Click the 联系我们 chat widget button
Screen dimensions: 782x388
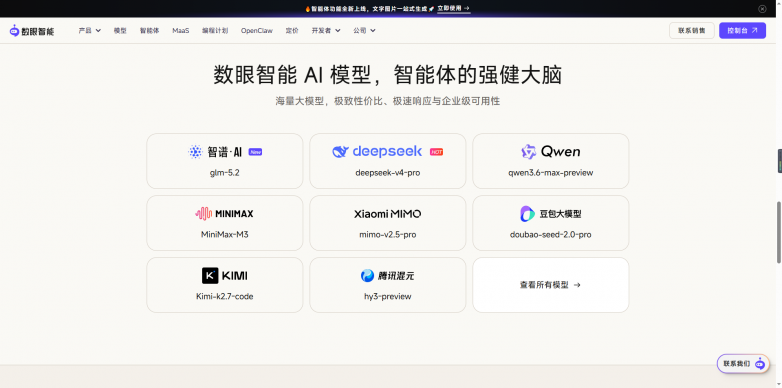click(x=743, y=364)
